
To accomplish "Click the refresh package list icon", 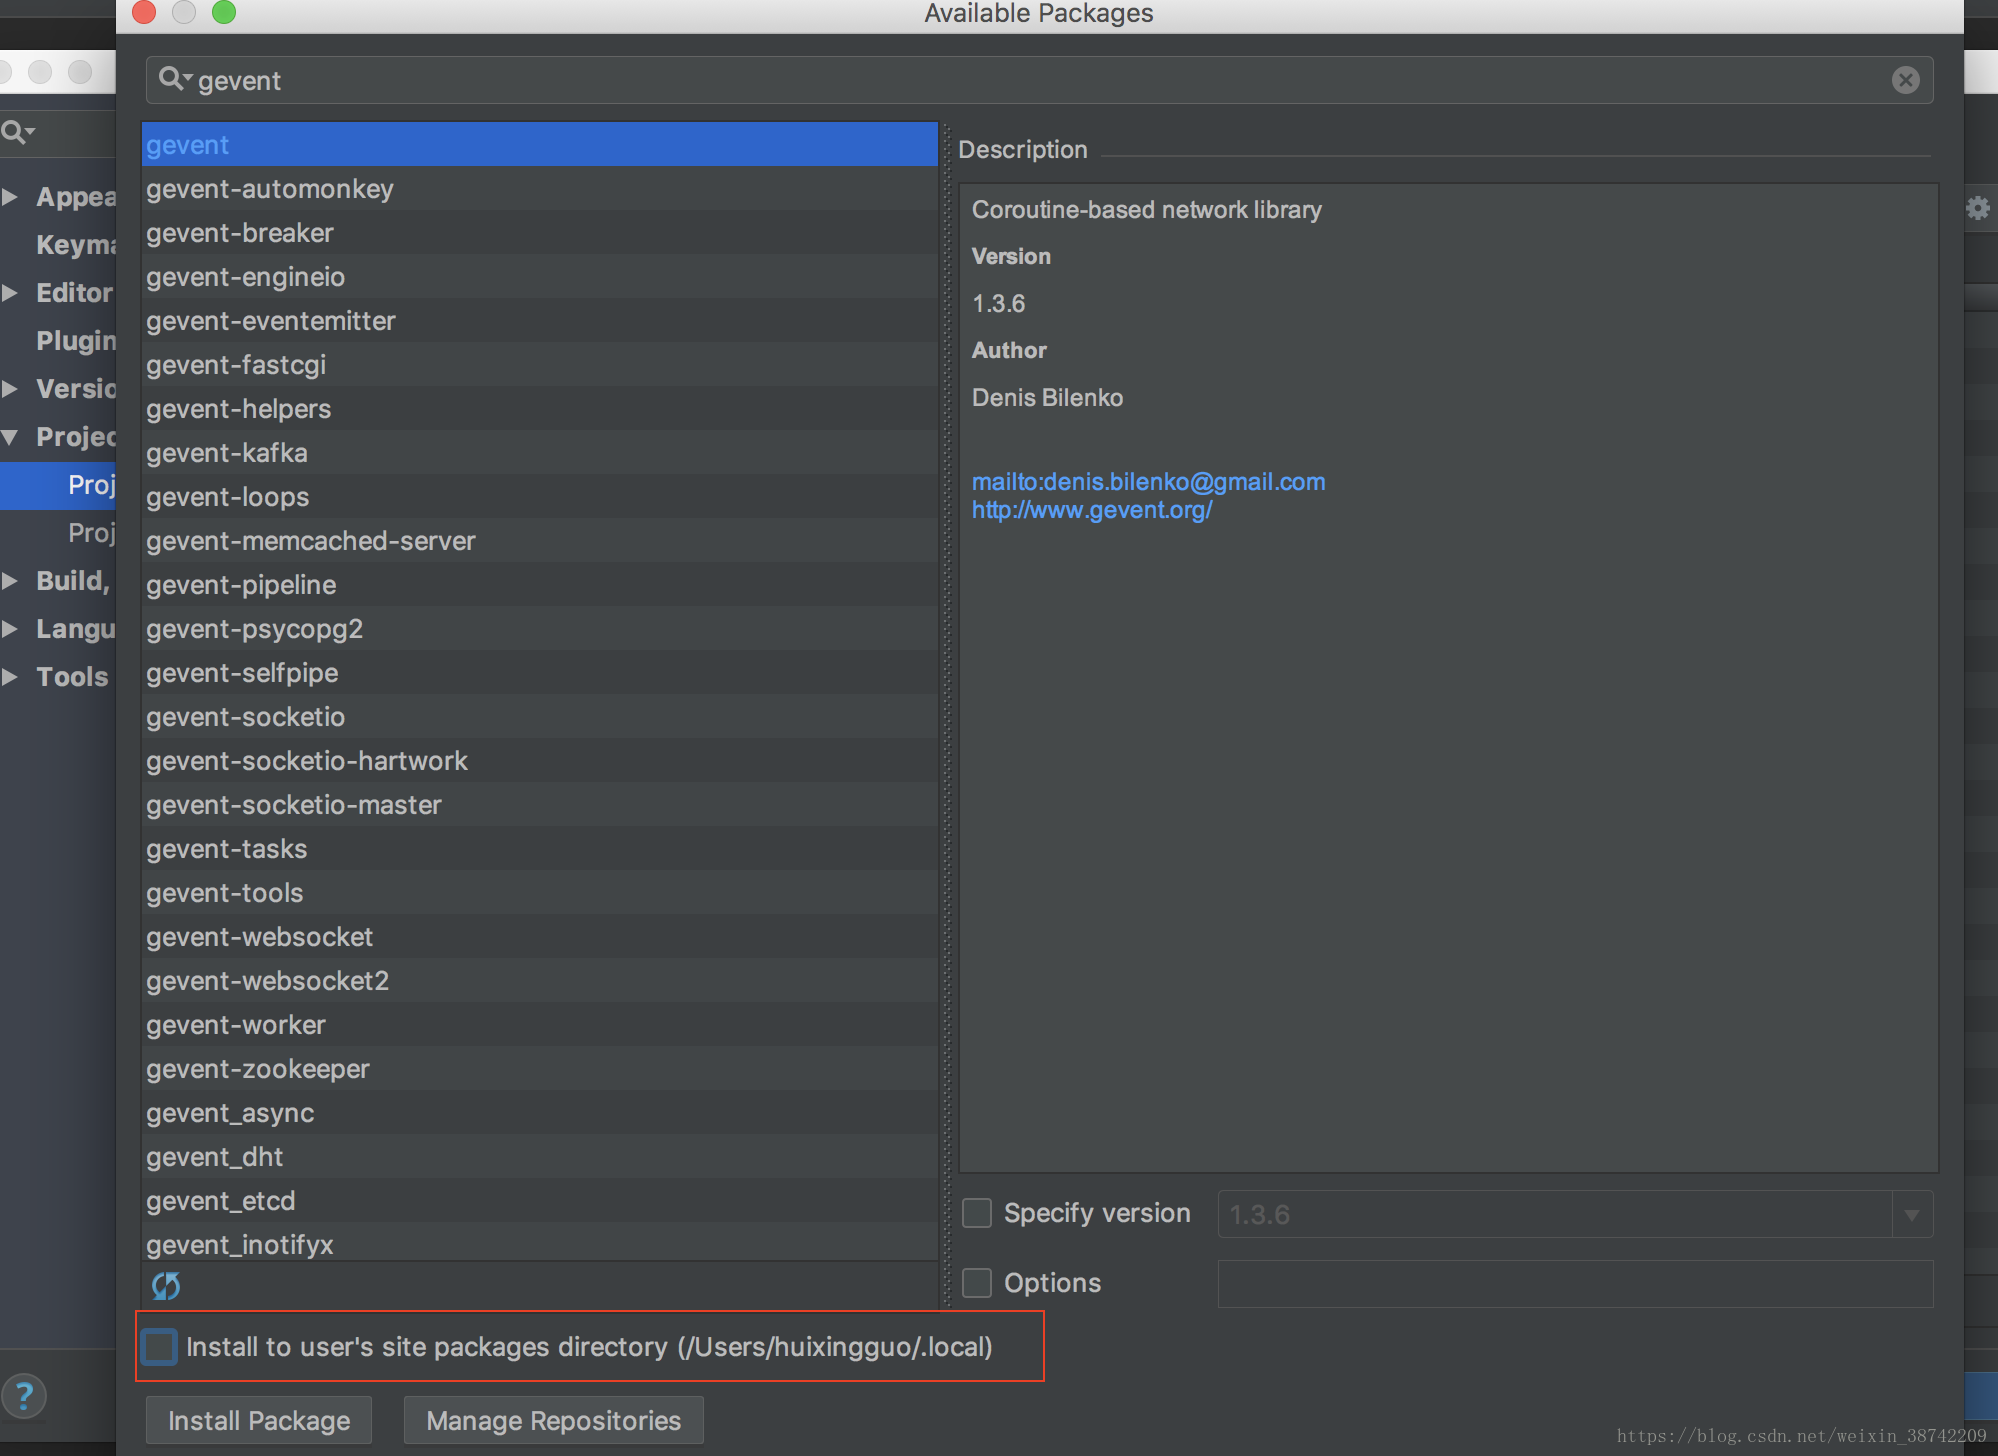I will pyautogui.click(x=166, y=1285).
